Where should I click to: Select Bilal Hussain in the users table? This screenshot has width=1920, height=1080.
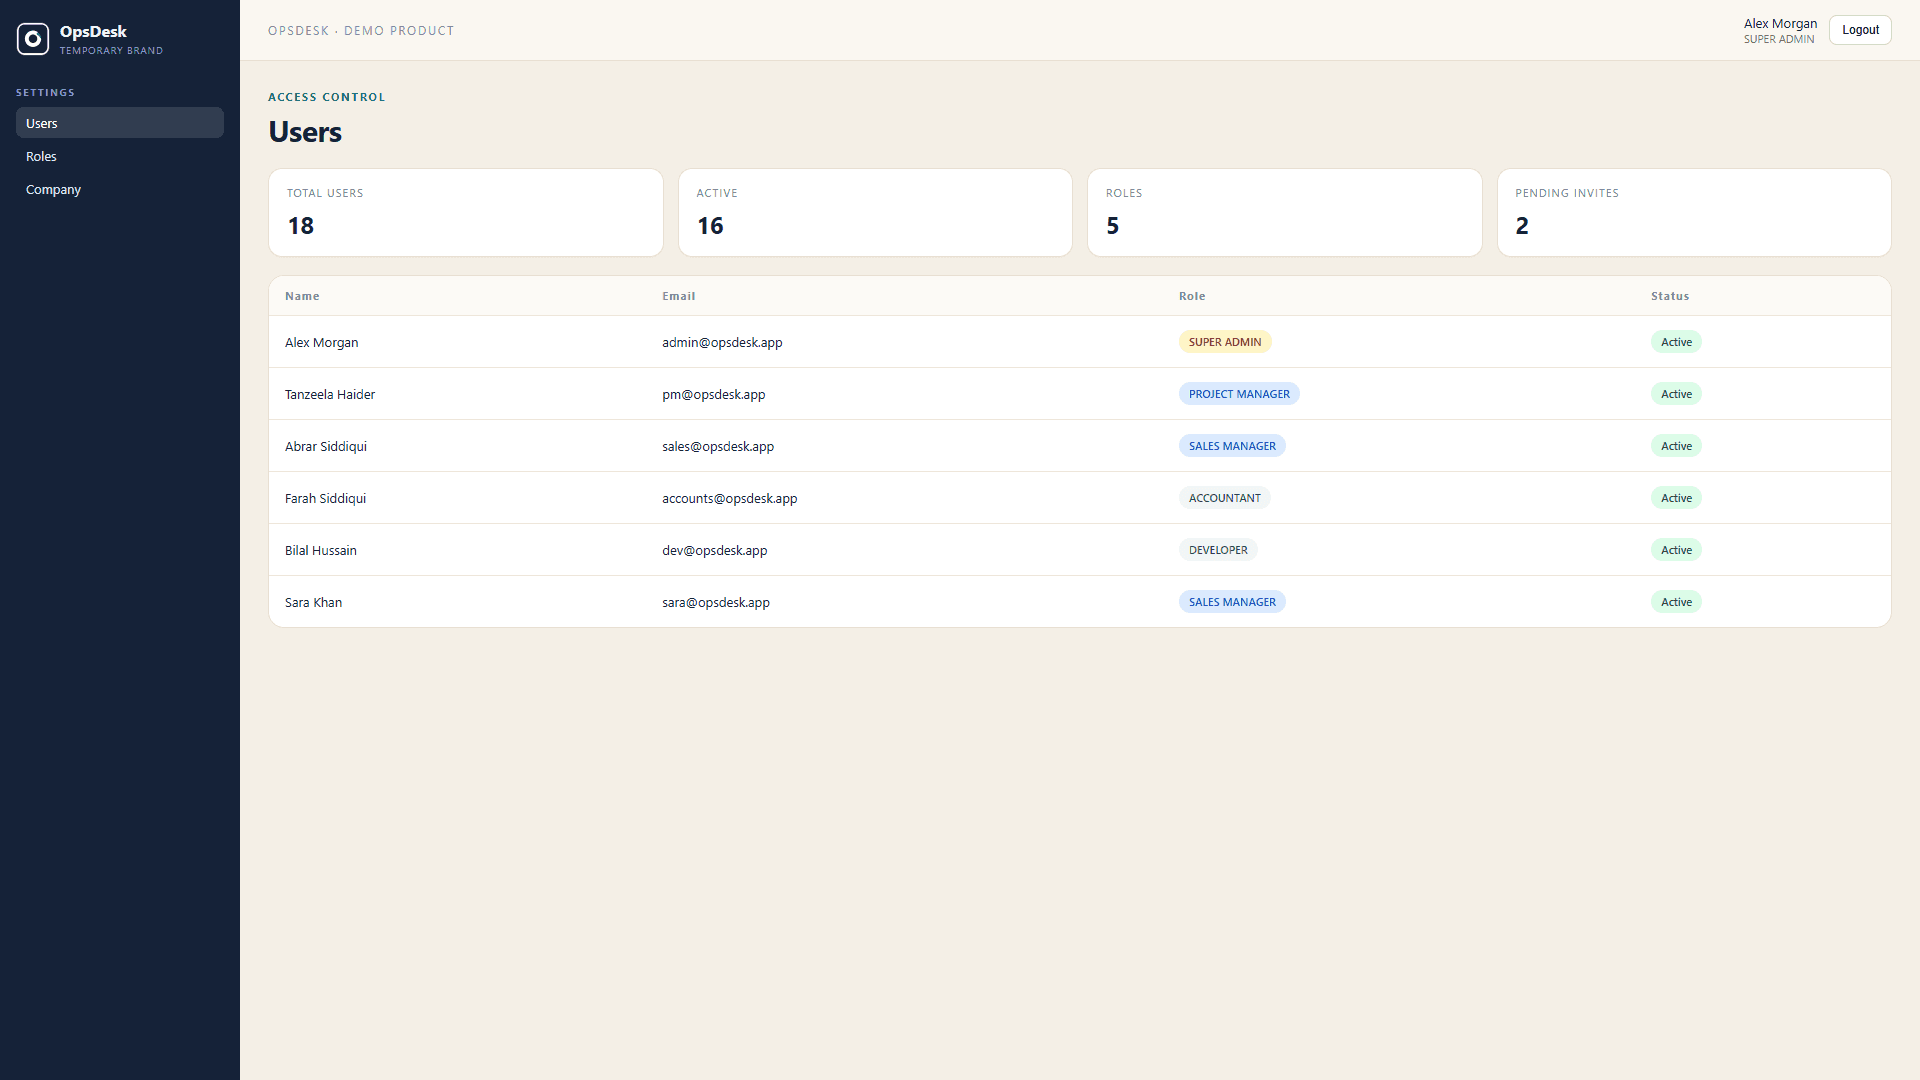click(x=321, y=550)
